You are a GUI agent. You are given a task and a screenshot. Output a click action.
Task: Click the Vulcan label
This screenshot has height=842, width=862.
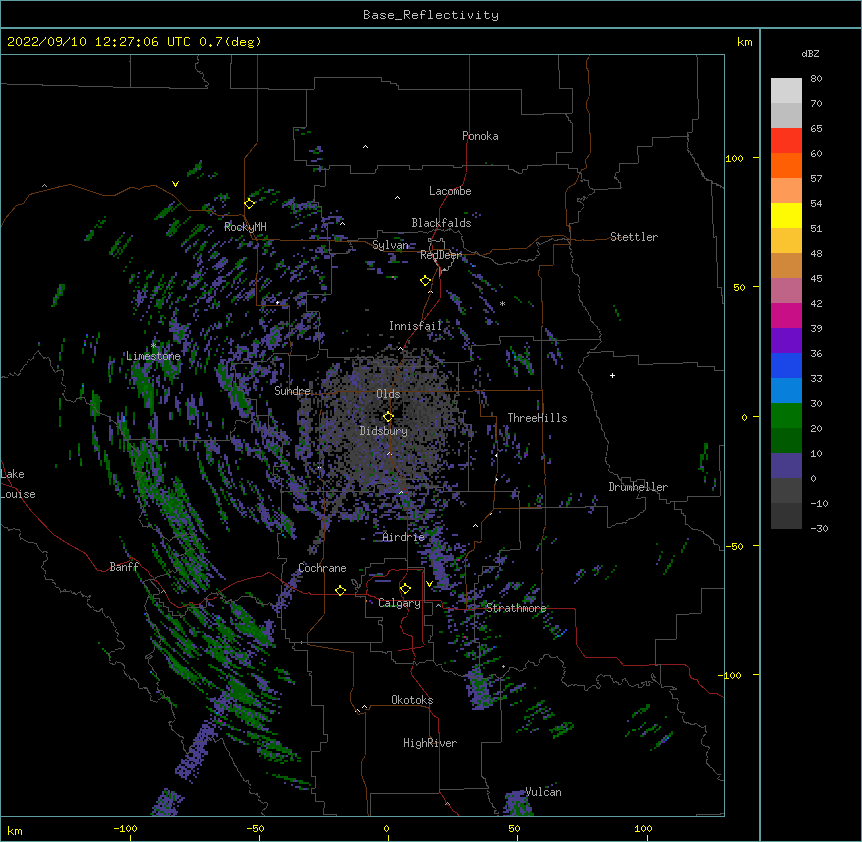pos(543,792)
